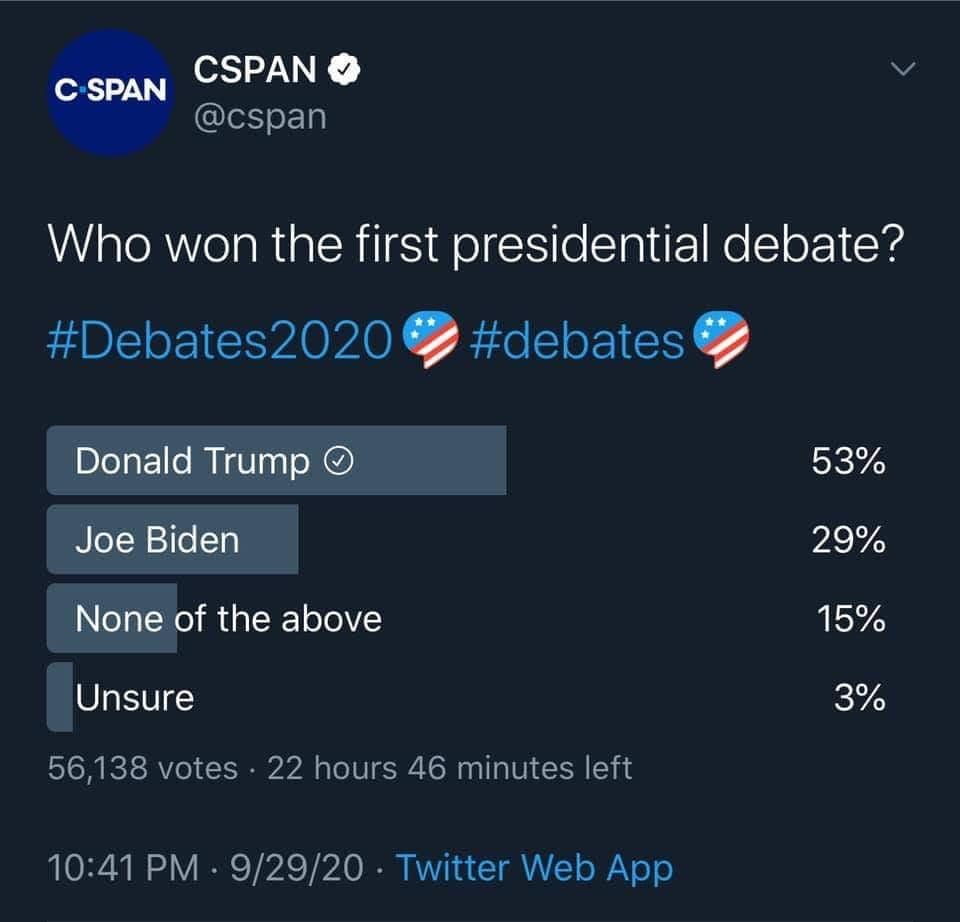960x922 pixels.
Task: Click the flag emoji after #Debates2020
Action: click(x=430, y=339)
